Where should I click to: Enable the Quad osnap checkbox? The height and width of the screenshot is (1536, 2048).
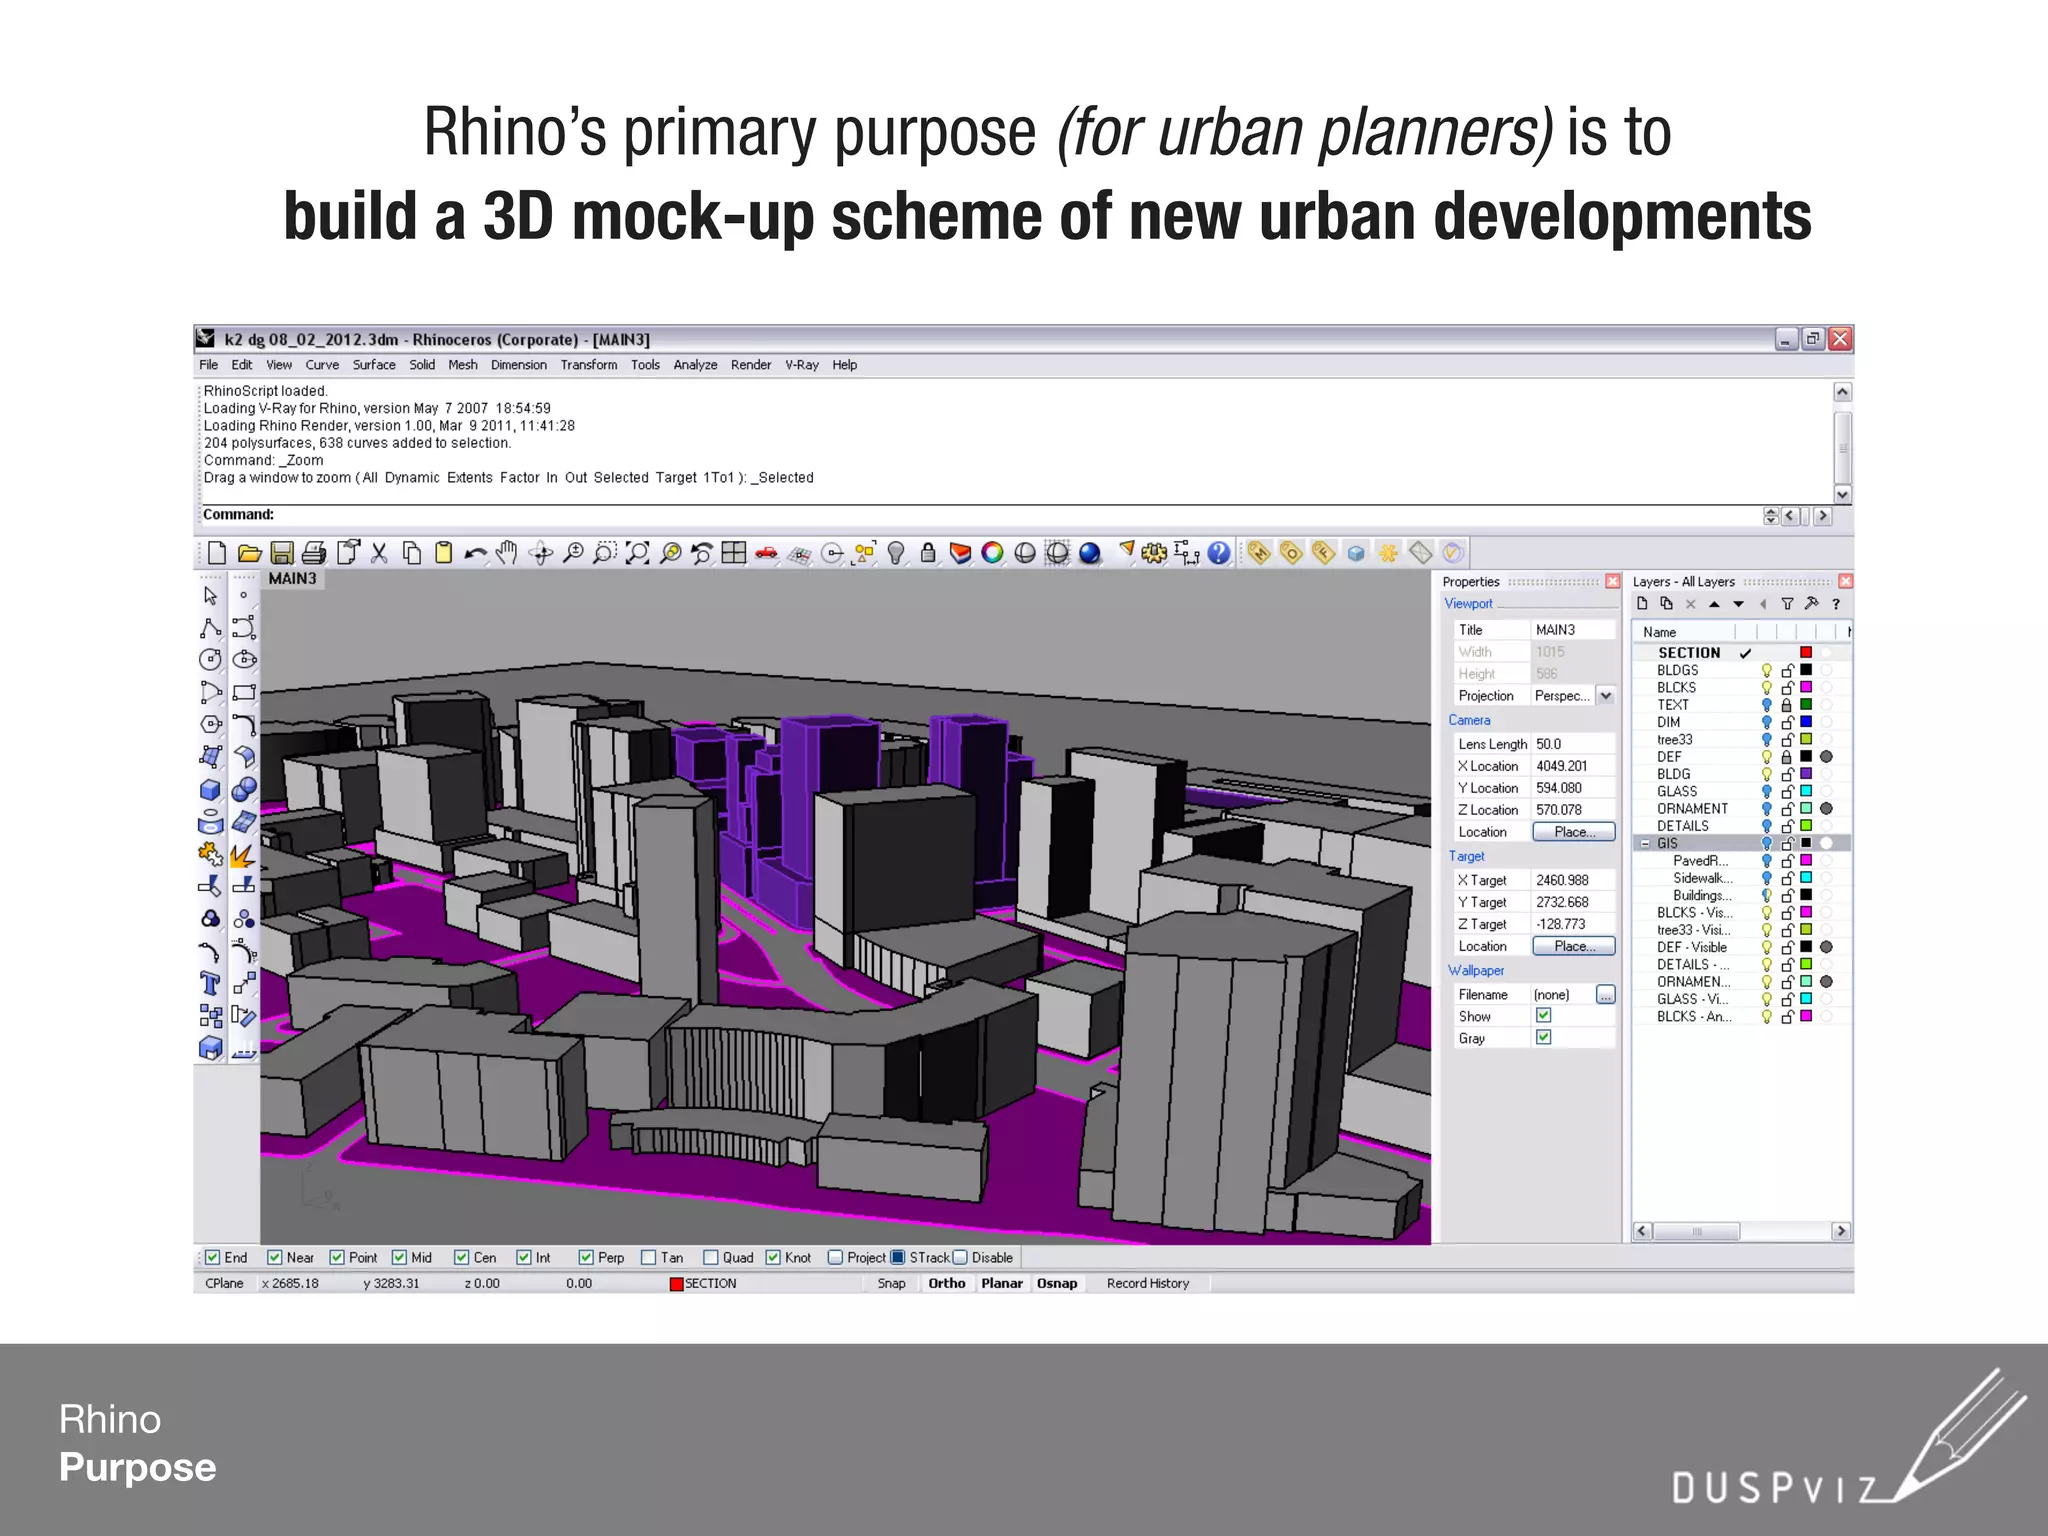(x=711, y=1257)
